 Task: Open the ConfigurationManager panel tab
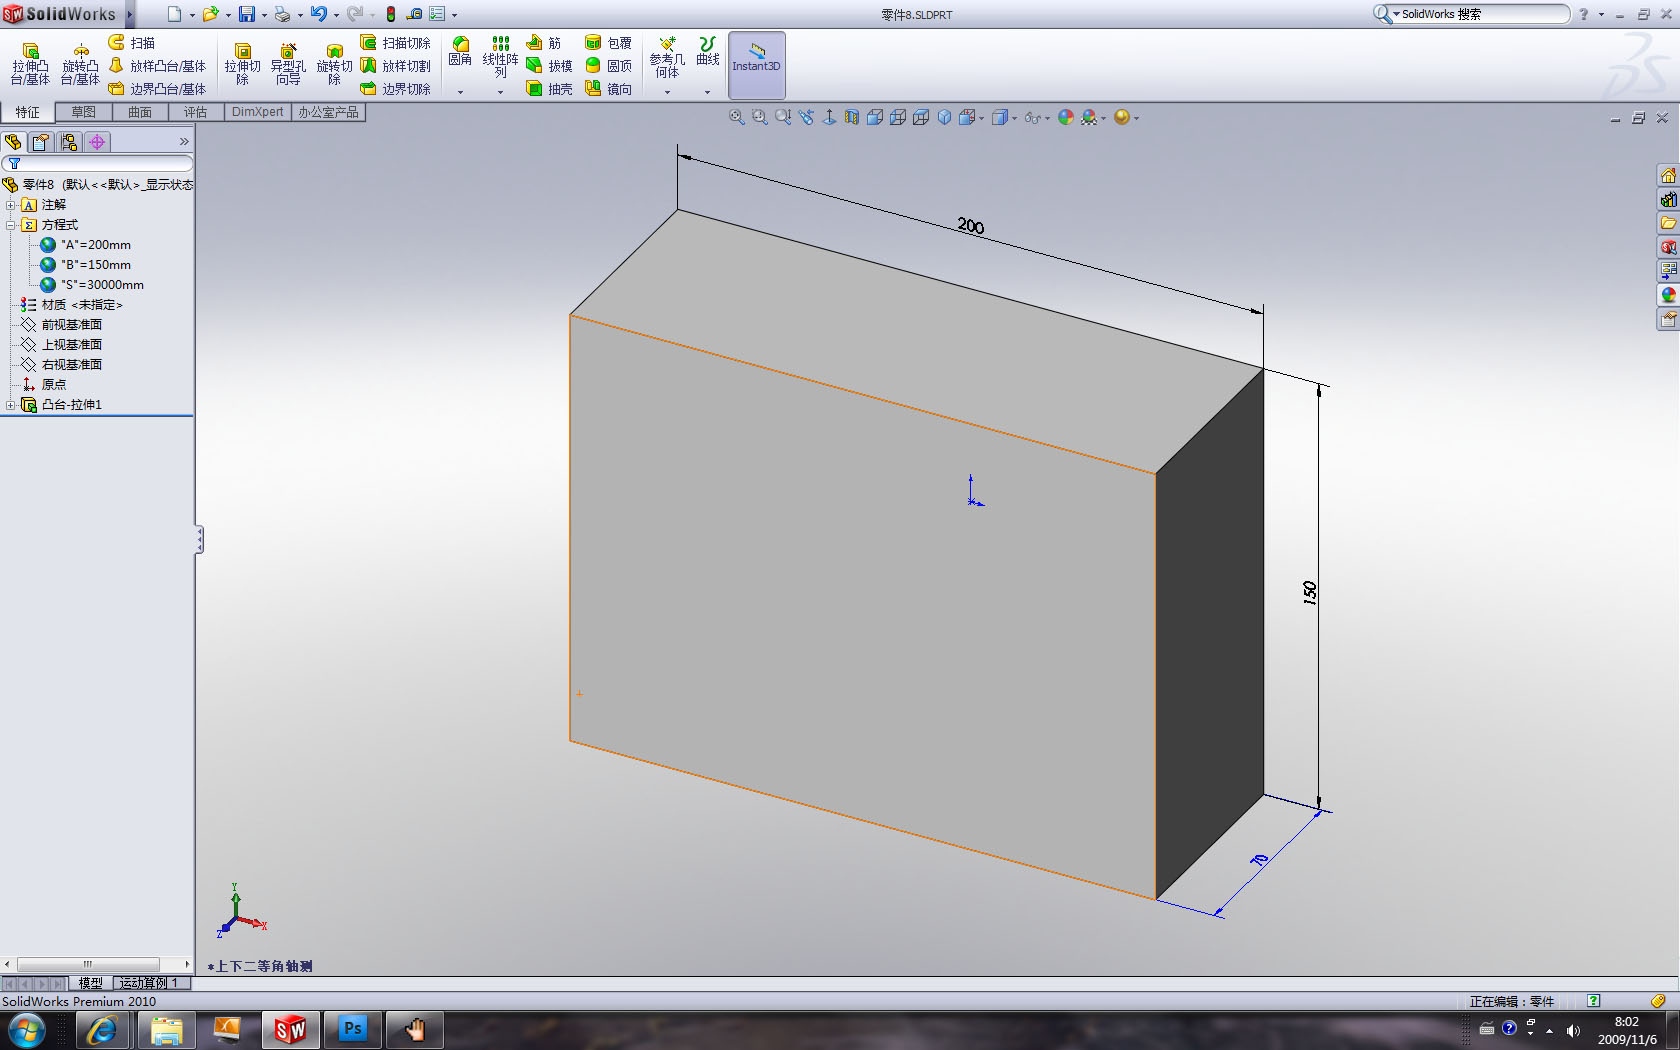[69, 142]
